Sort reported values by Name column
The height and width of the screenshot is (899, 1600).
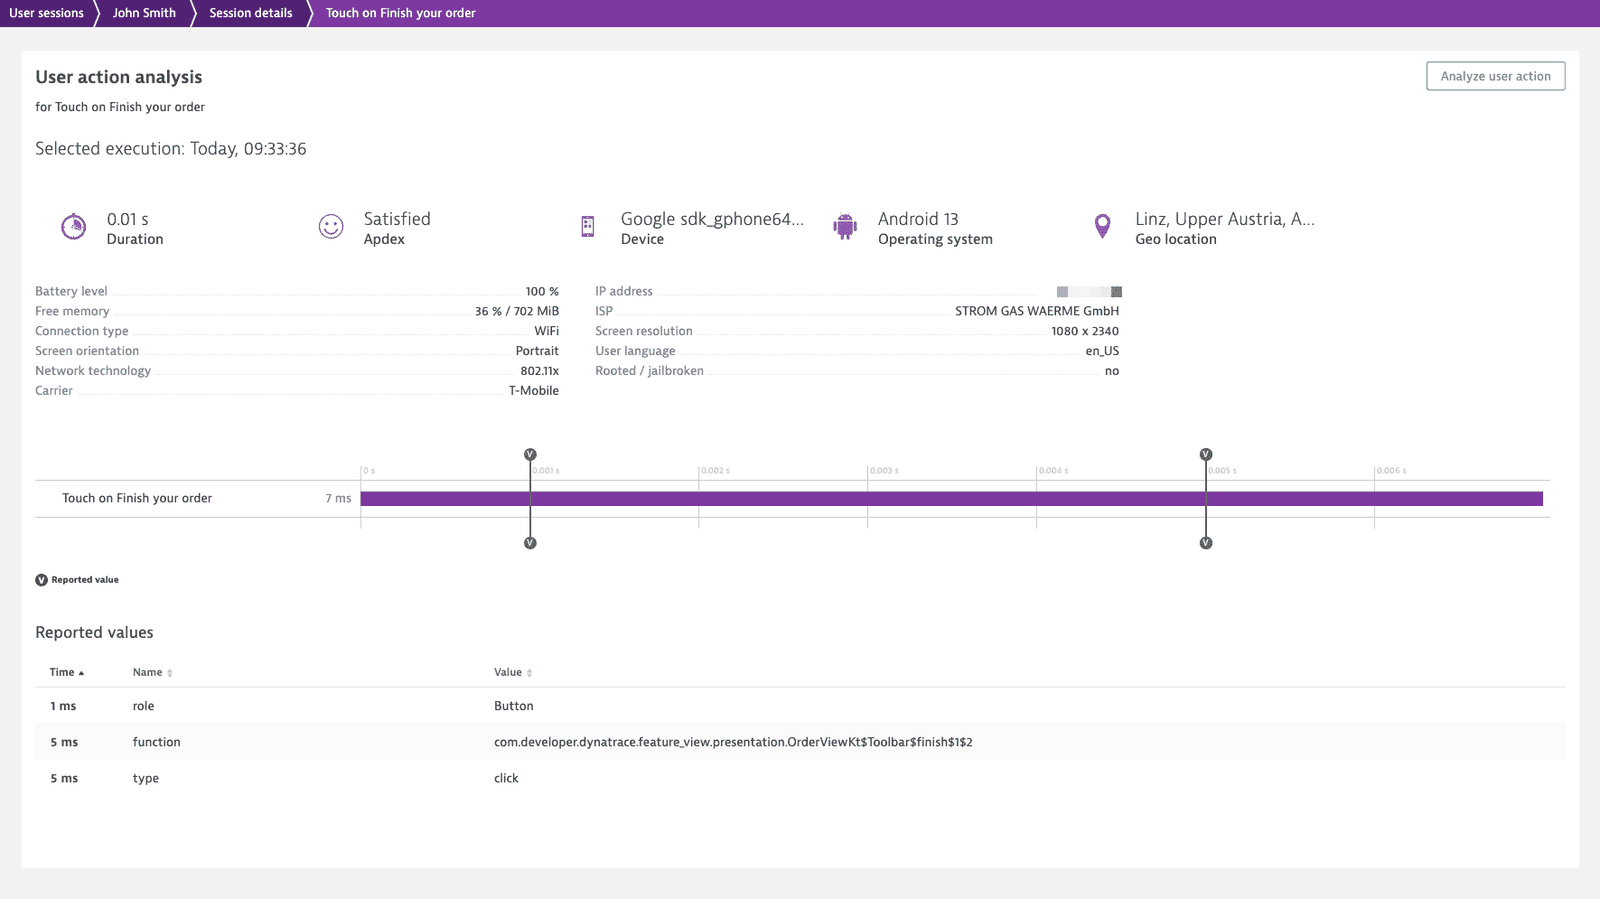pyautogui.click(x=152, y=672)
